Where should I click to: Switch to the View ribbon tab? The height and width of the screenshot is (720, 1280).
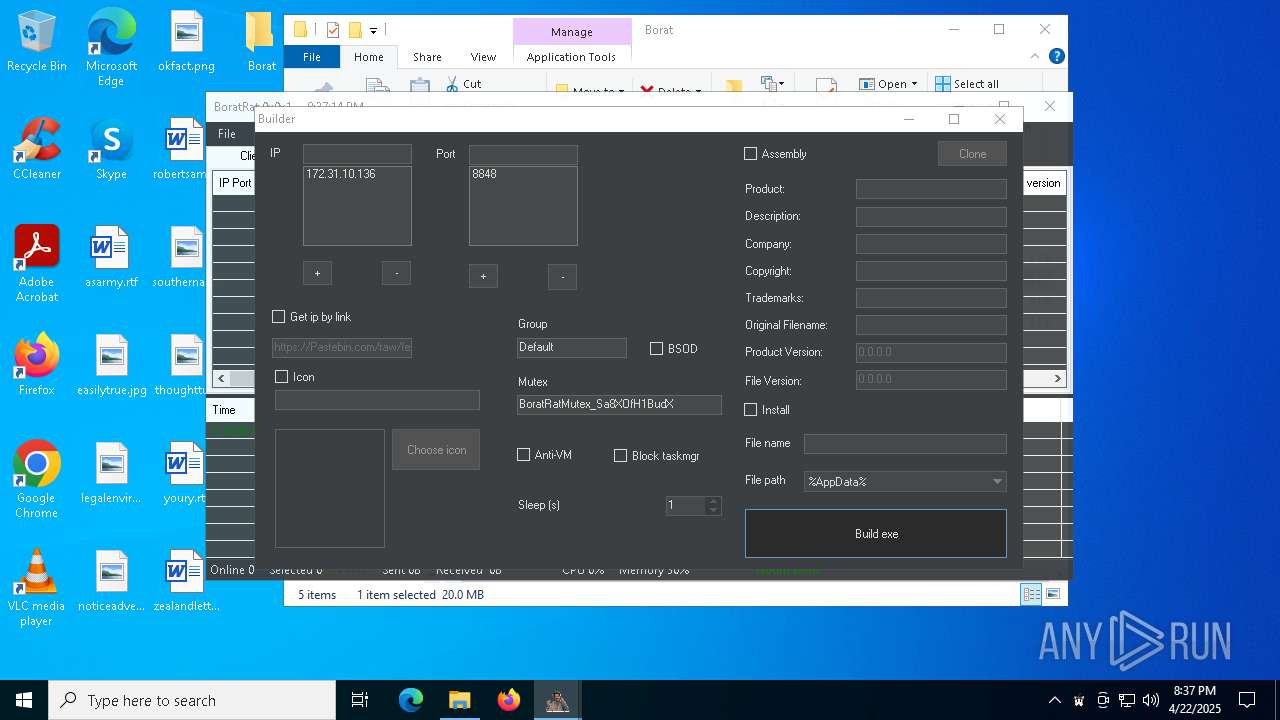[483, 57]
